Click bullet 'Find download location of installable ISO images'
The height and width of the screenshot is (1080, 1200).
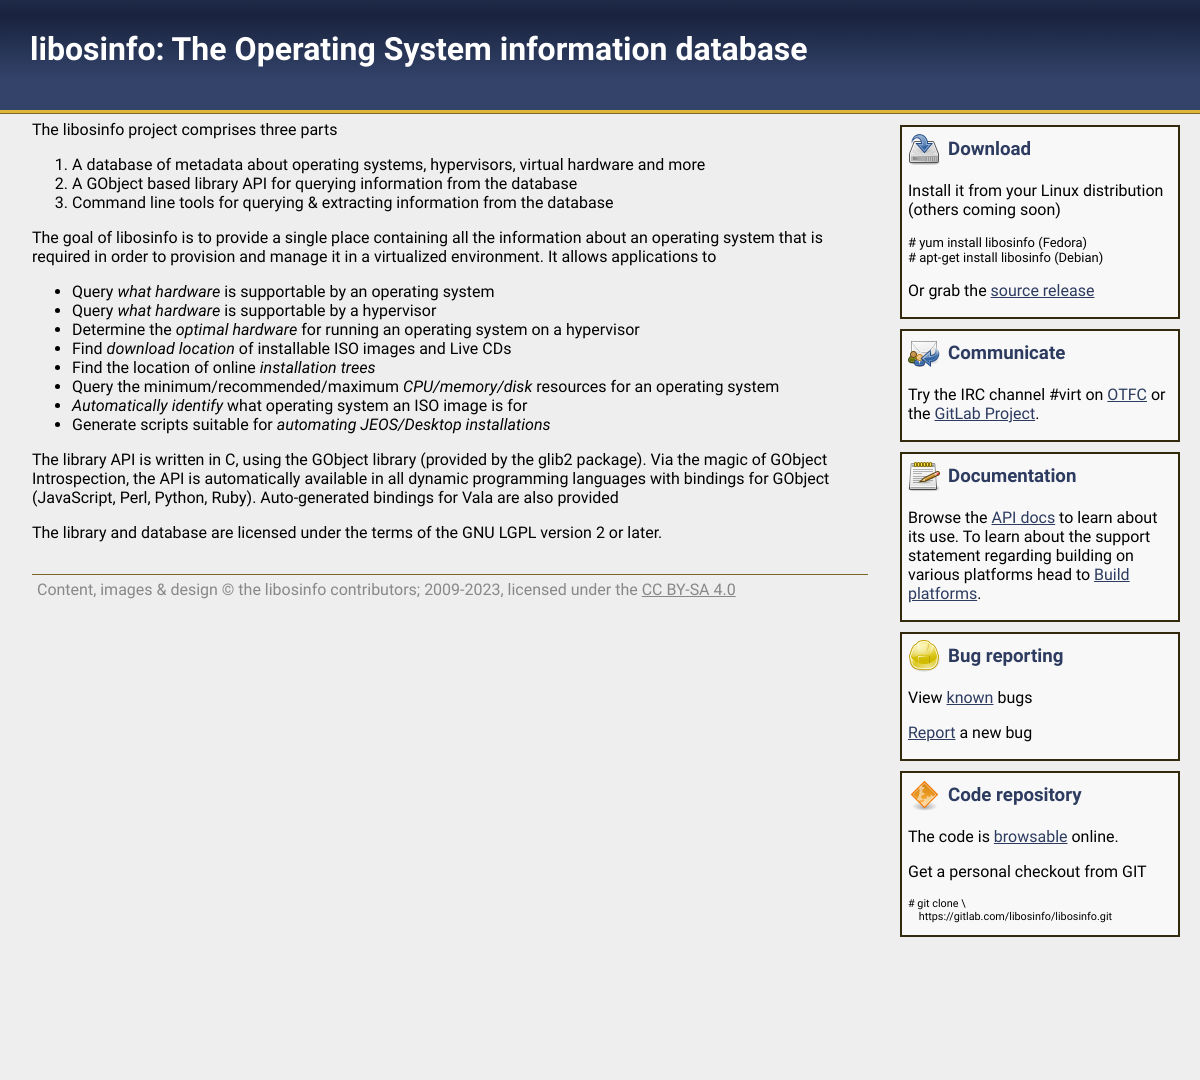click(291, 349)
